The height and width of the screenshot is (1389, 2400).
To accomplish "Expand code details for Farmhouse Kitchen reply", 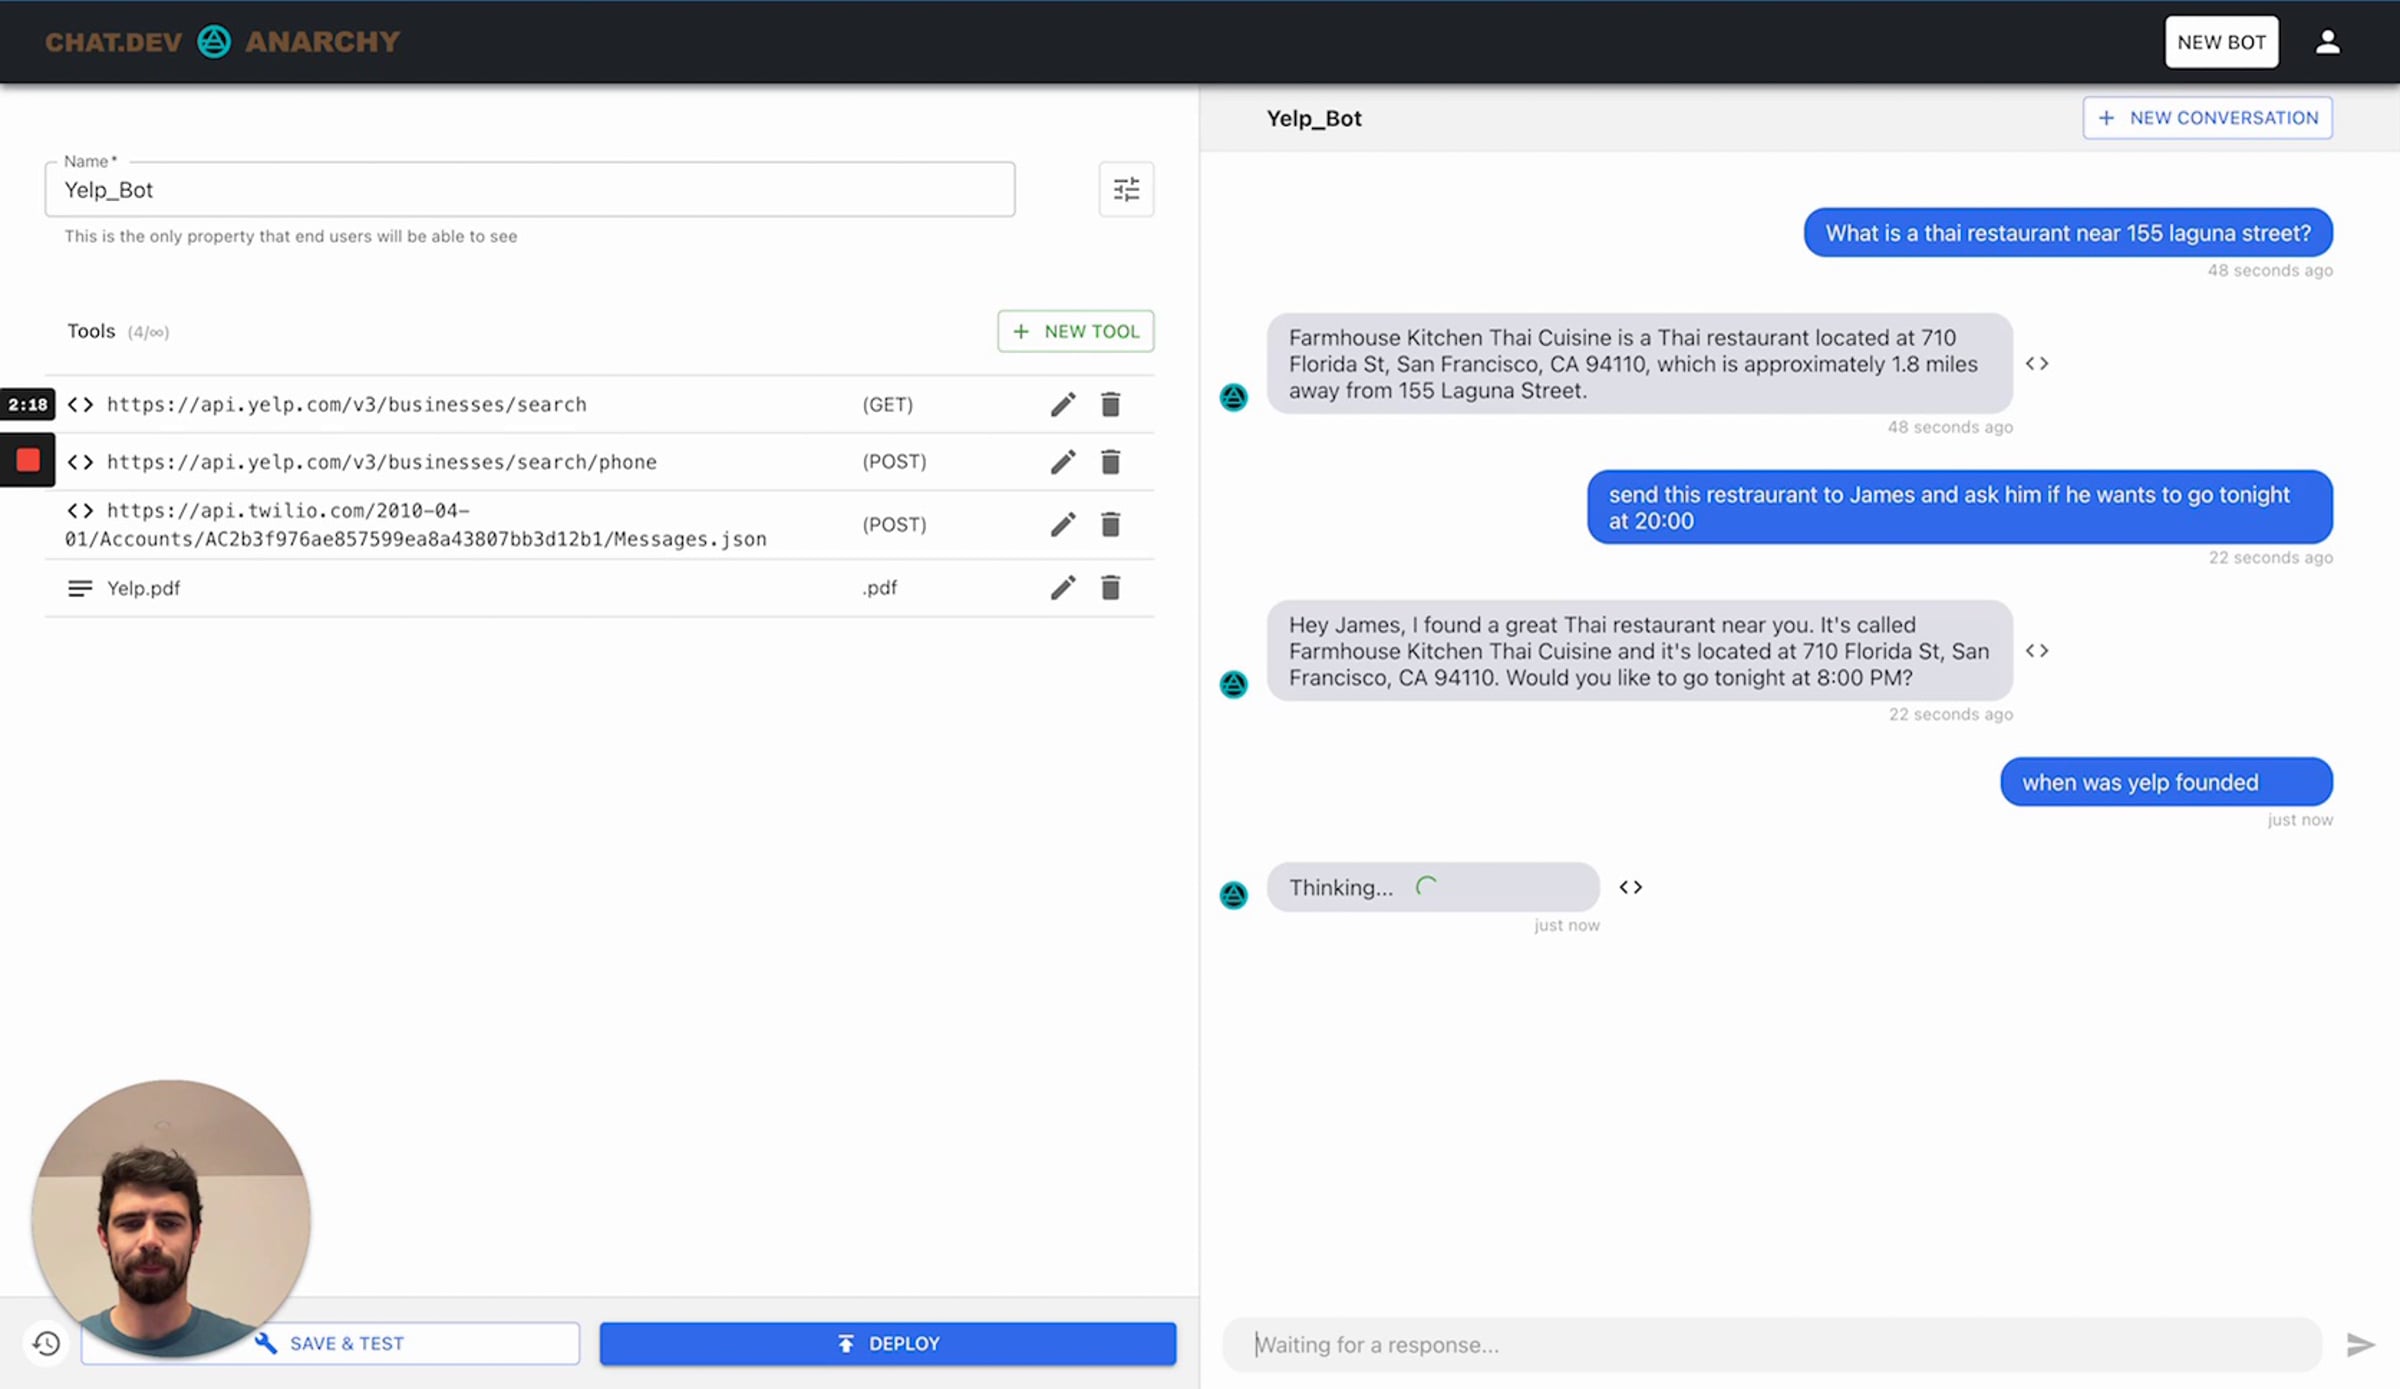I will pyautogui.click(x=2037, y=363).
